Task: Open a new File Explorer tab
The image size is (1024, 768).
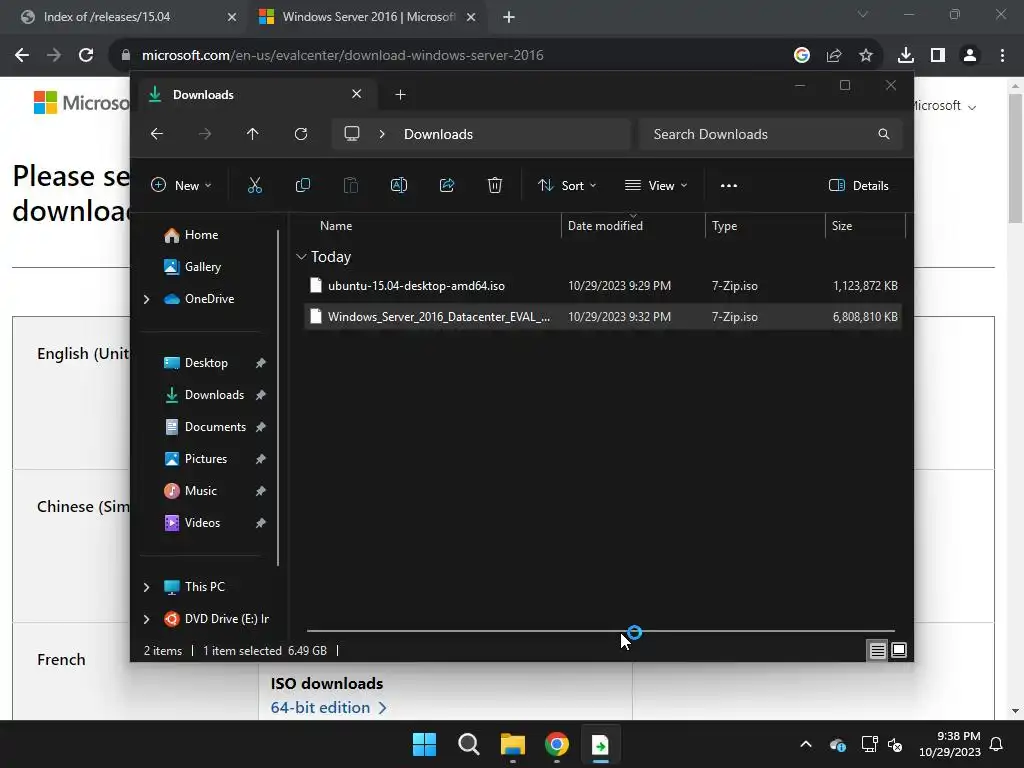Action: 400,95
